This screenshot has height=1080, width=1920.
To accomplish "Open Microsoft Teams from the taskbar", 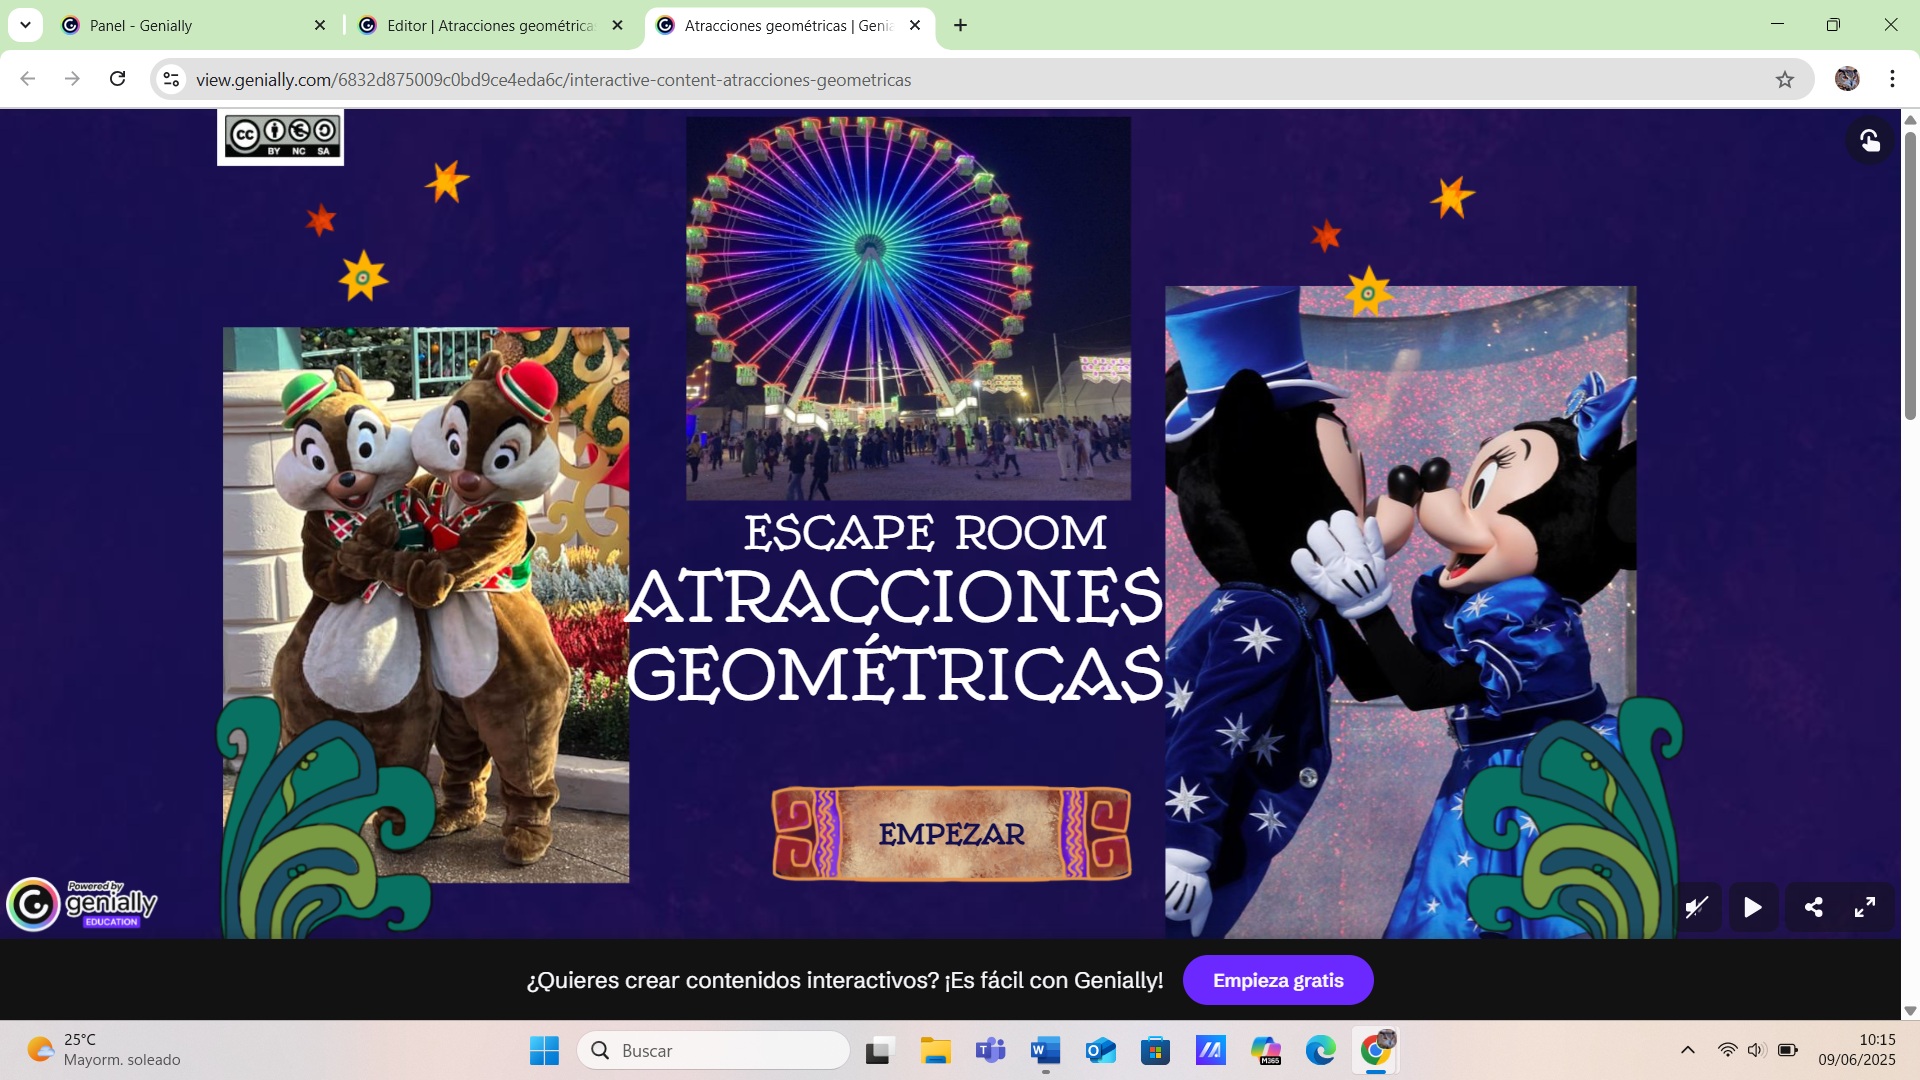I will tap(990, 1050).
